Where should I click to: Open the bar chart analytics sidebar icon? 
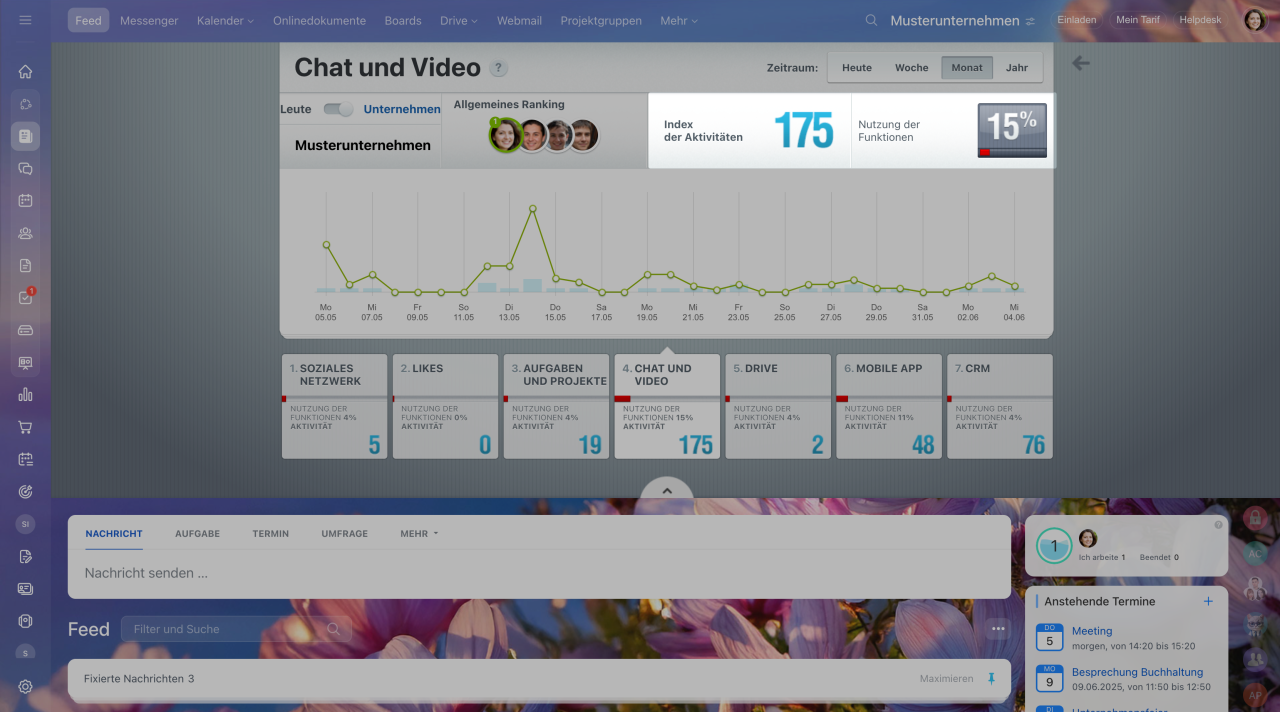(x=25, y=395)
